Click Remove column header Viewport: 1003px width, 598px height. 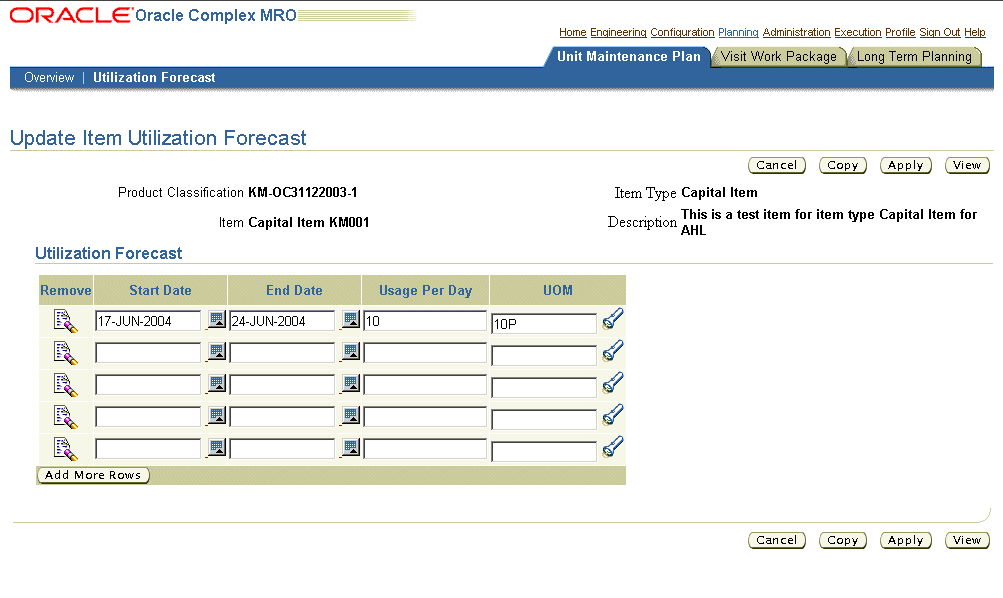coord(66,290)
